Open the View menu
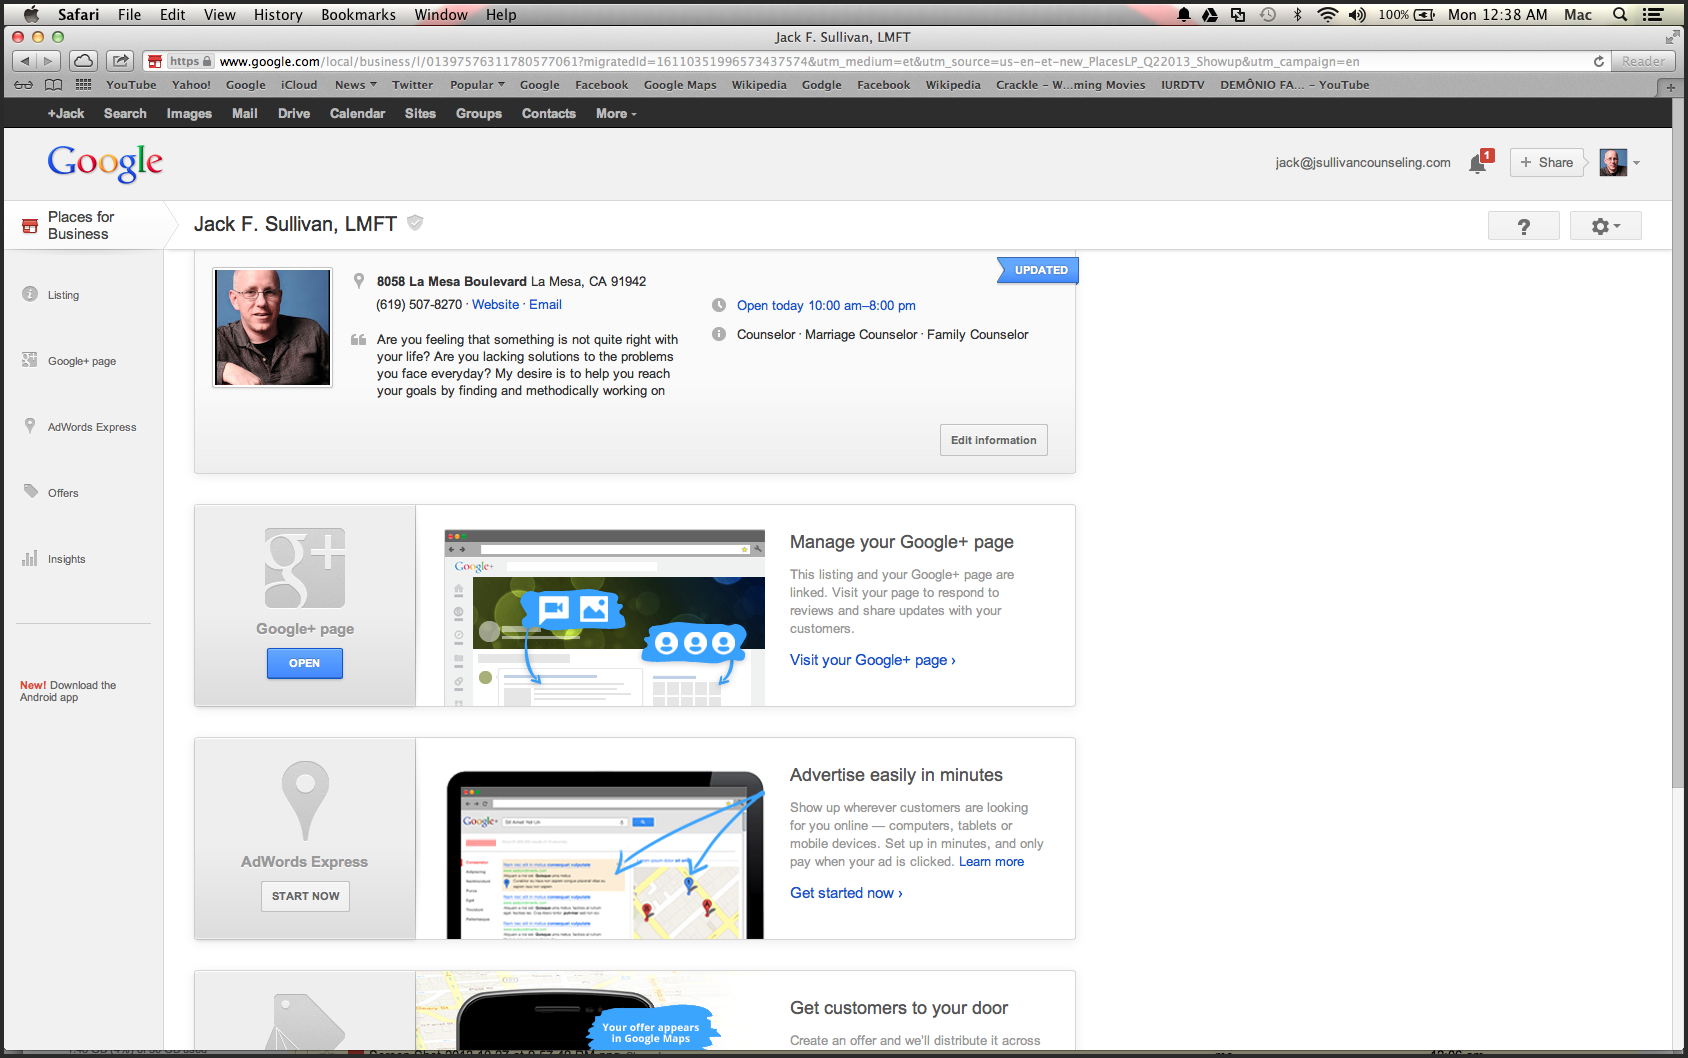The width and height of the screenshot is (1688, 1058). 219,14
